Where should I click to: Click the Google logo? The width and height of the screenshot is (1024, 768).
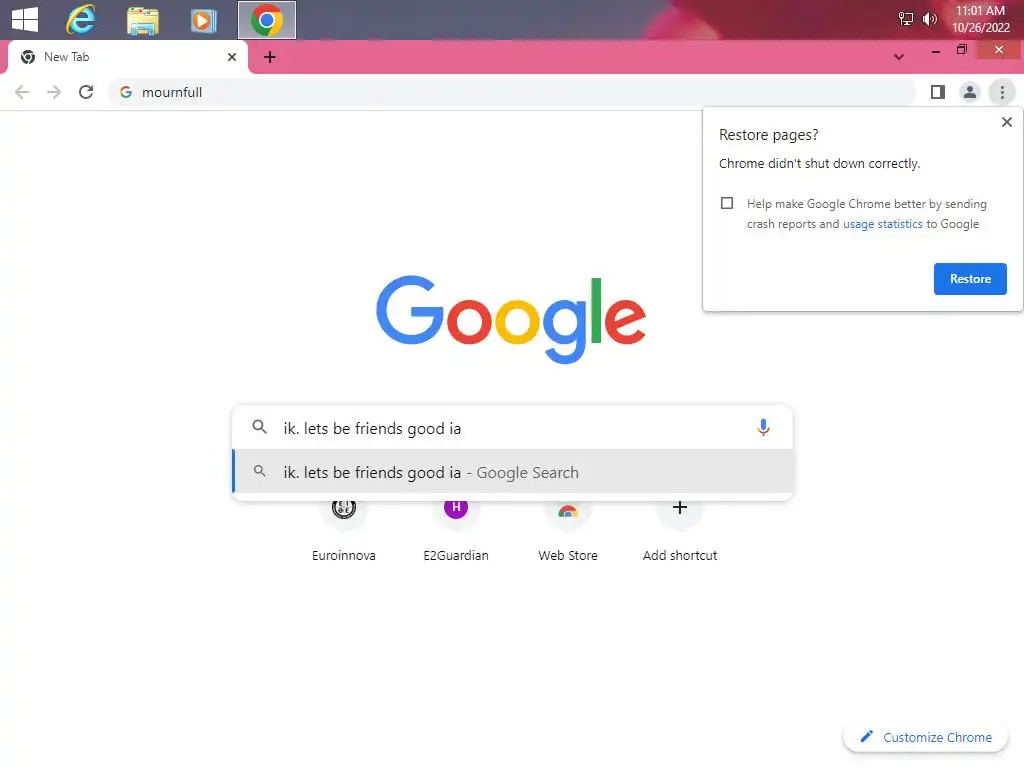(x=511, y=319)
